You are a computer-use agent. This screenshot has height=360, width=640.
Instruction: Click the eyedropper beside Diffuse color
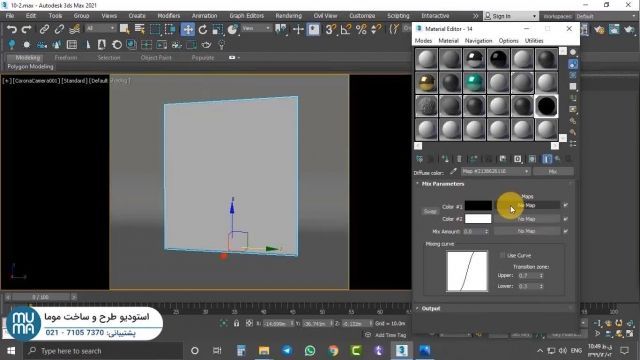(x=453, y=171)
